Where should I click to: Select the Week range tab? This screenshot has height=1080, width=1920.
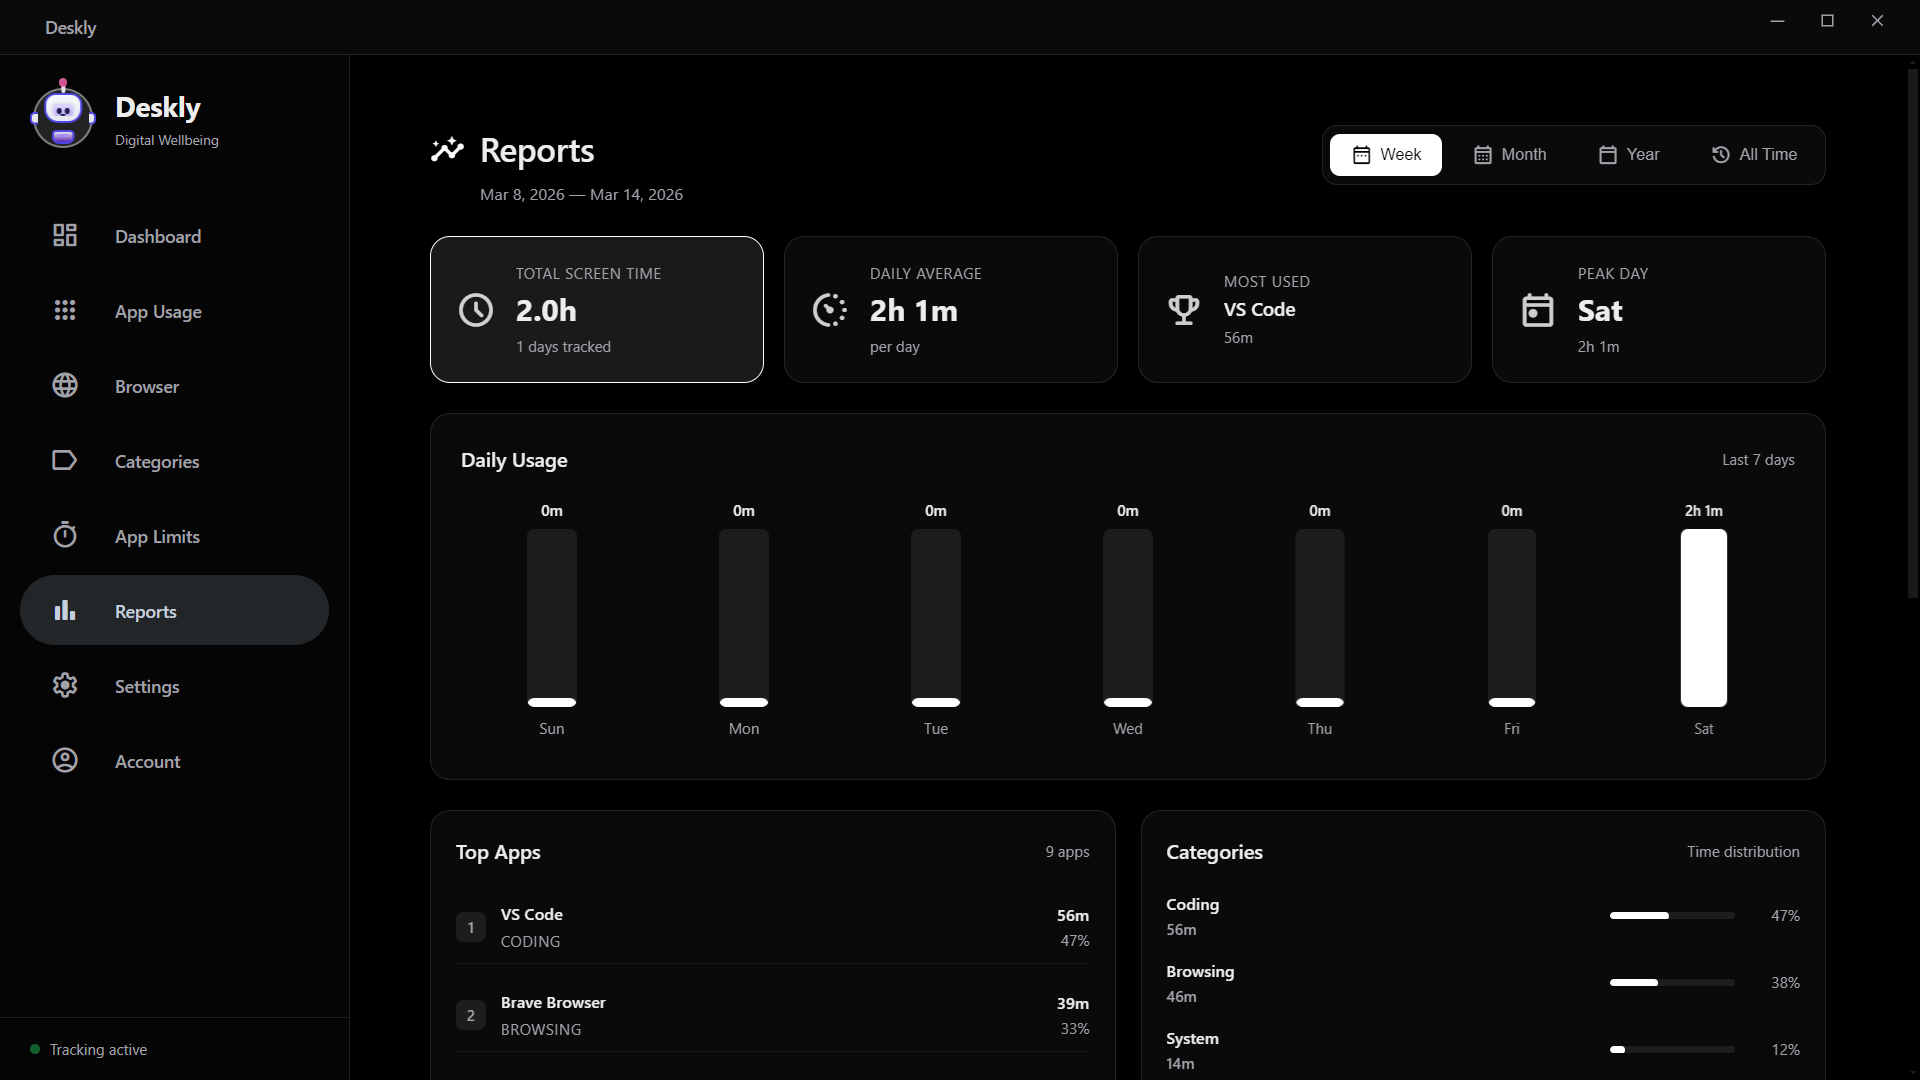coord(1386,155)
